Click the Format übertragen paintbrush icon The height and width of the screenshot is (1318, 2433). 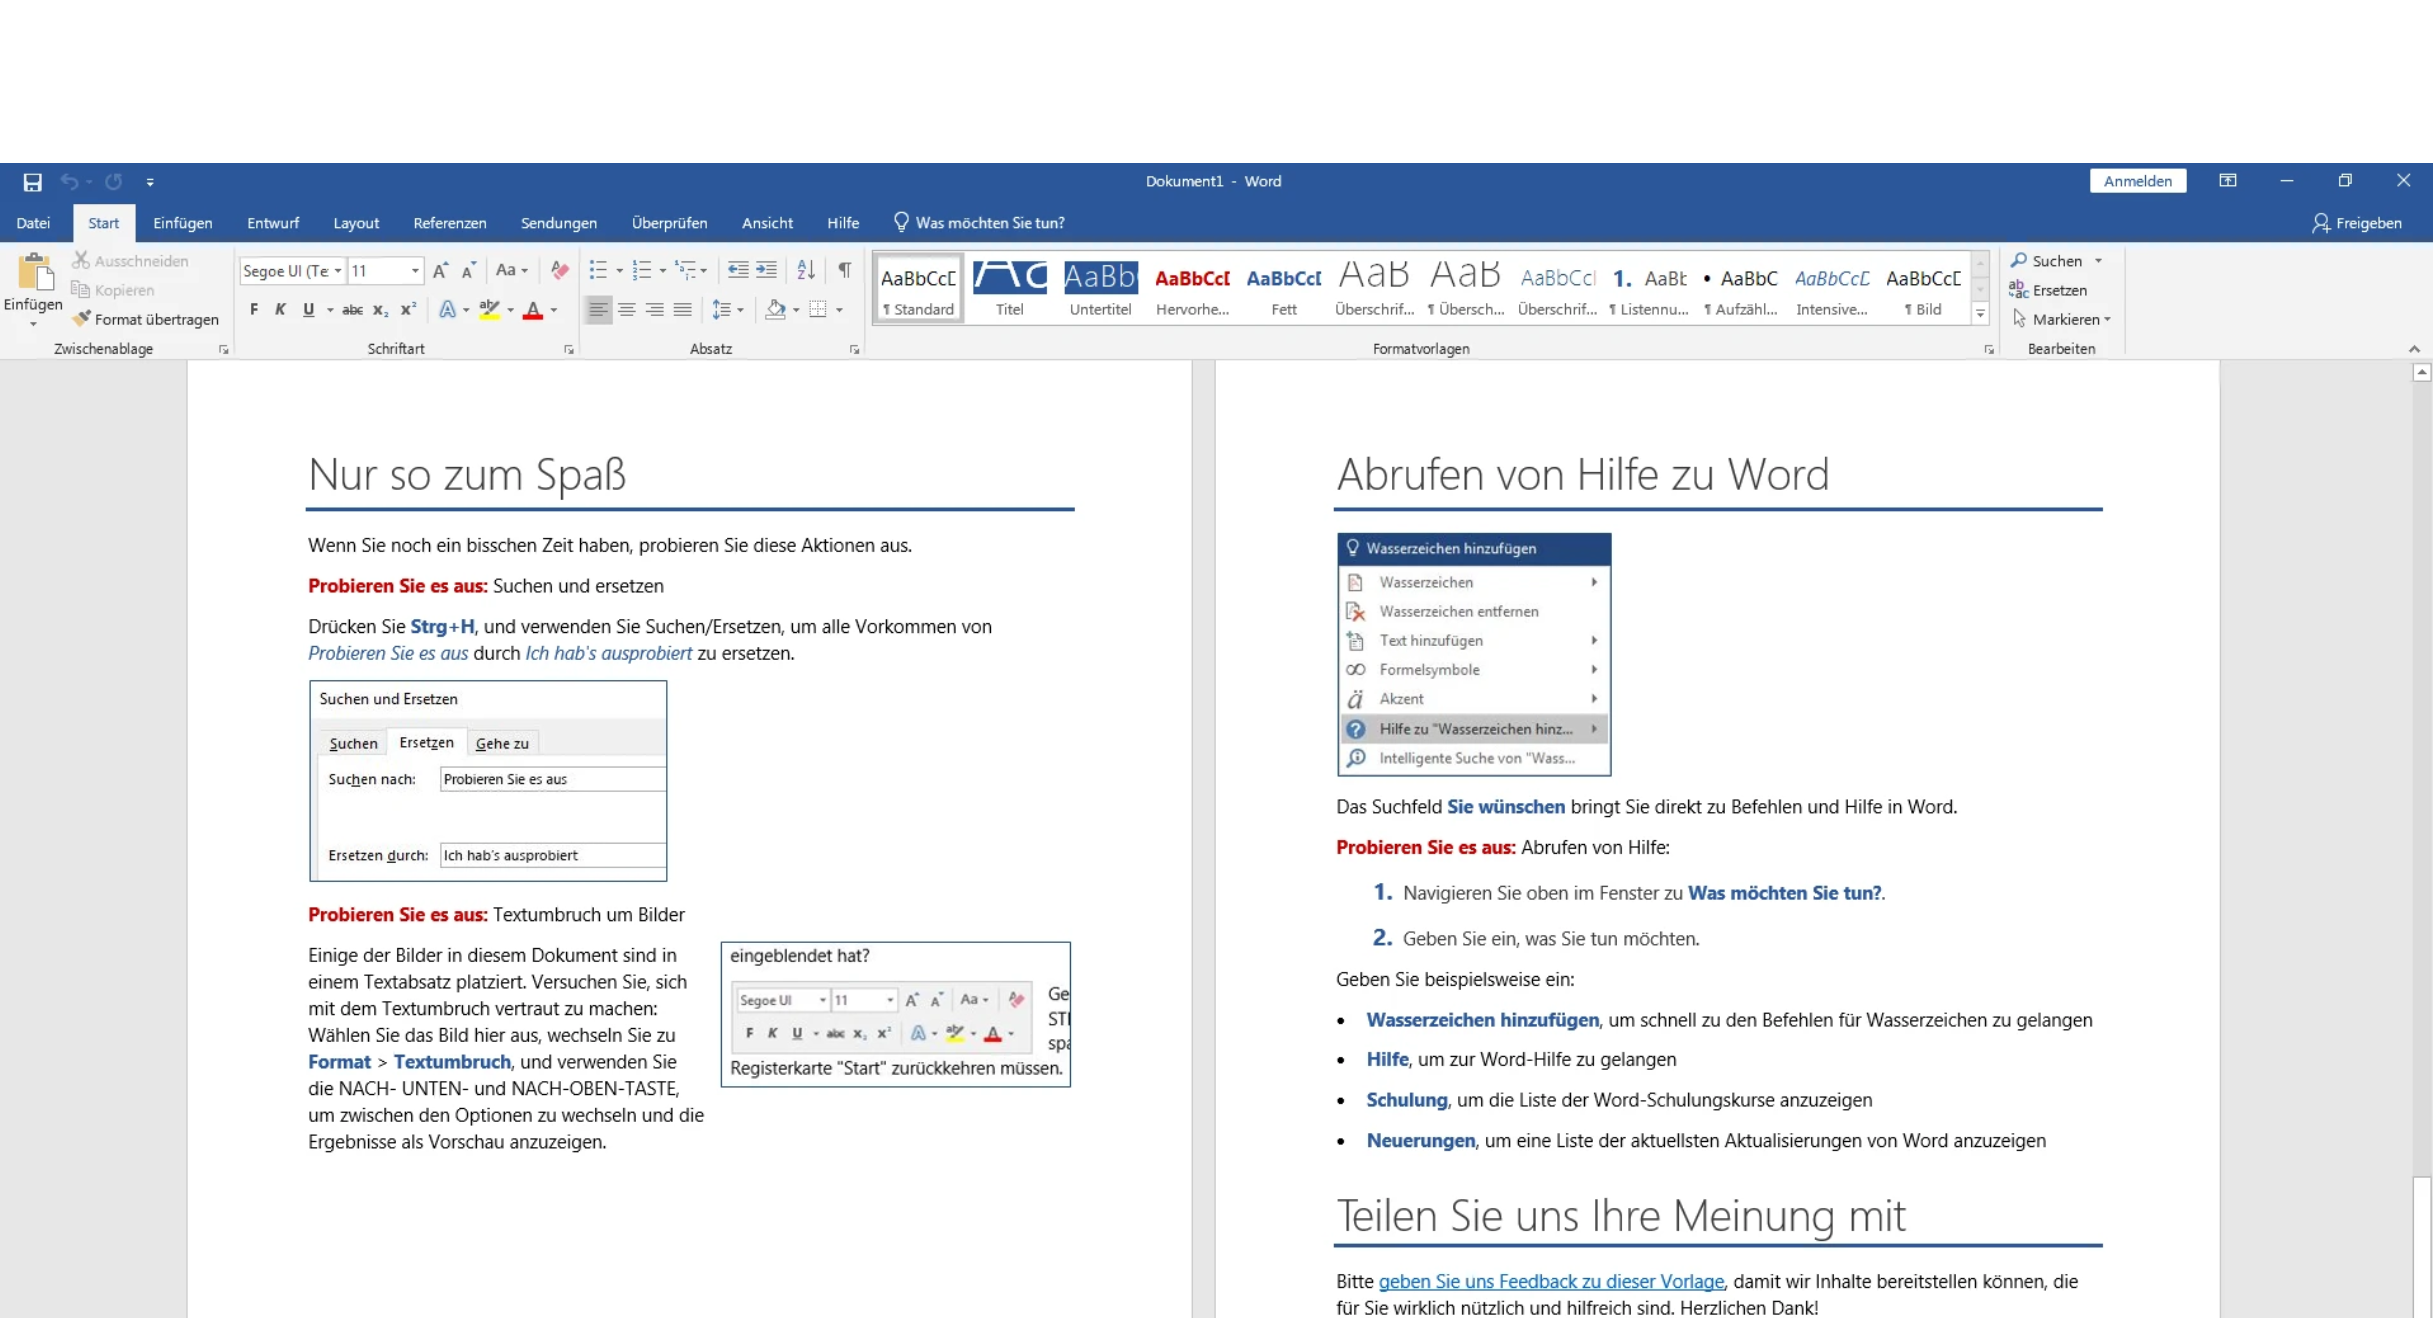[82, 319]
